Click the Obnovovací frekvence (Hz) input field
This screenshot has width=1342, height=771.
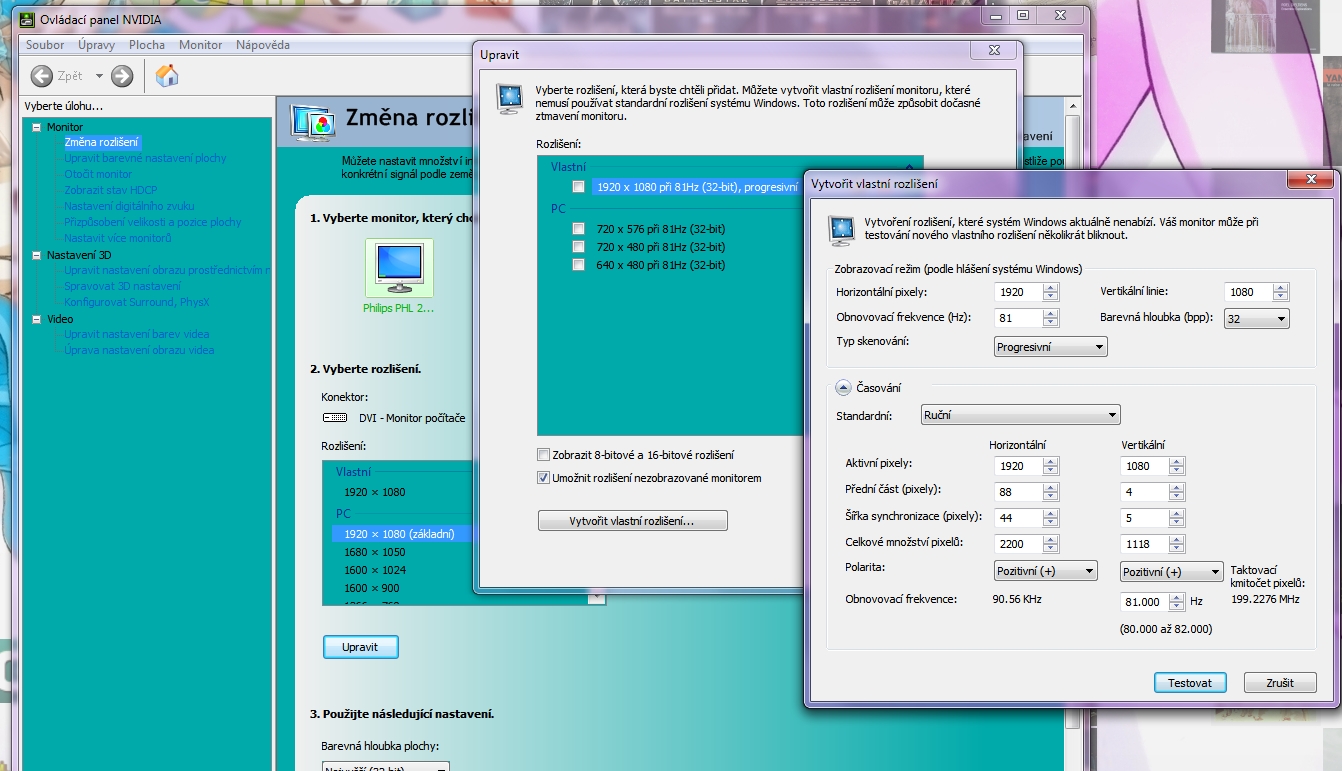[1018, 319]
